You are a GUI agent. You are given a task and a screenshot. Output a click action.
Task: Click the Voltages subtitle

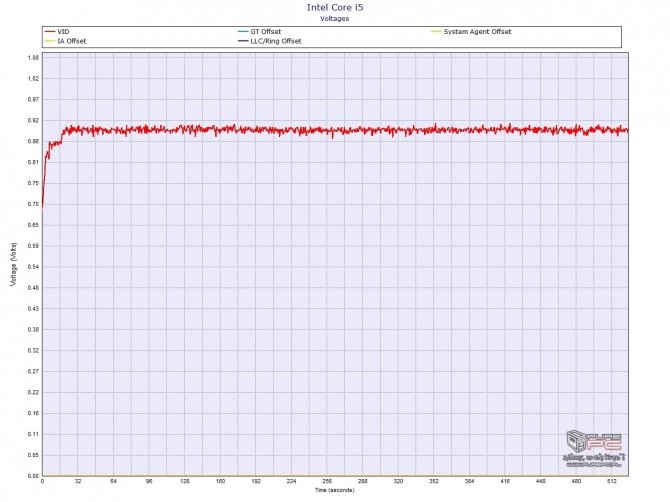[335, 19]
